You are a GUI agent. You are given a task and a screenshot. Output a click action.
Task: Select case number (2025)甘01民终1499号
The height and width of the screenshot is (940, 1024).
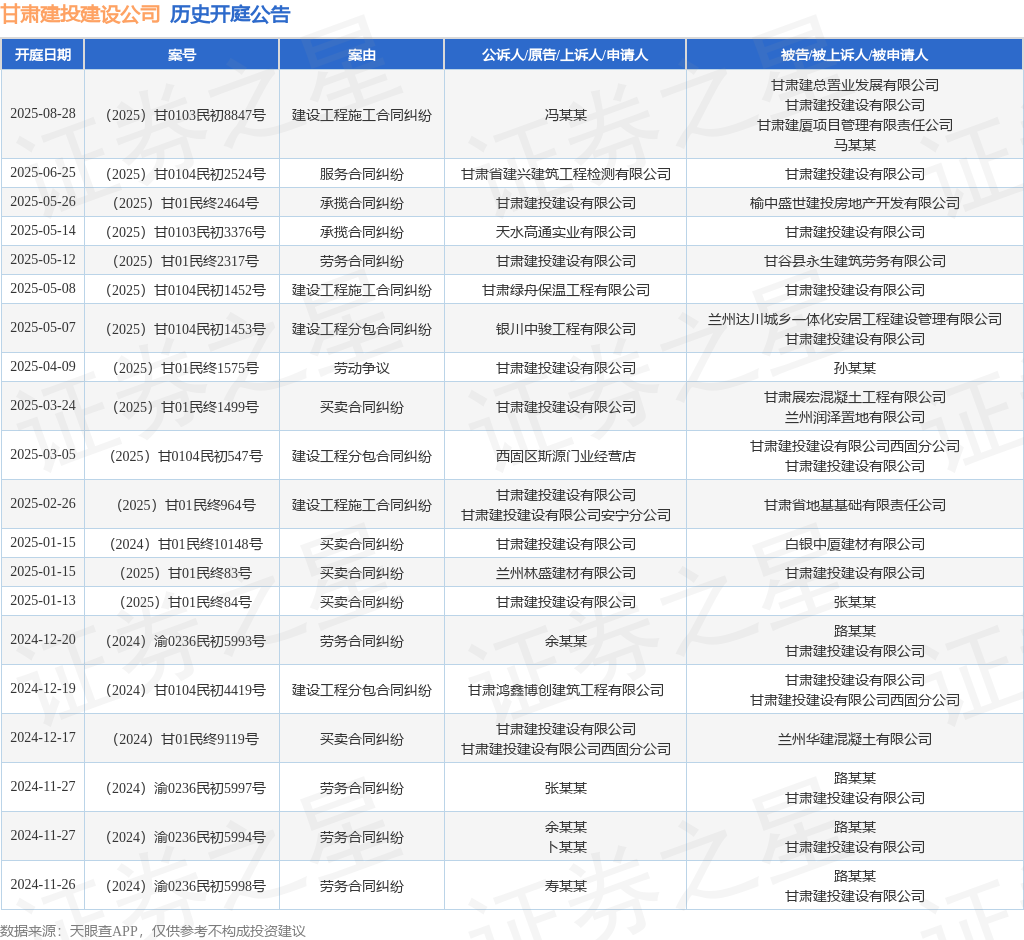tap(185, 407)
